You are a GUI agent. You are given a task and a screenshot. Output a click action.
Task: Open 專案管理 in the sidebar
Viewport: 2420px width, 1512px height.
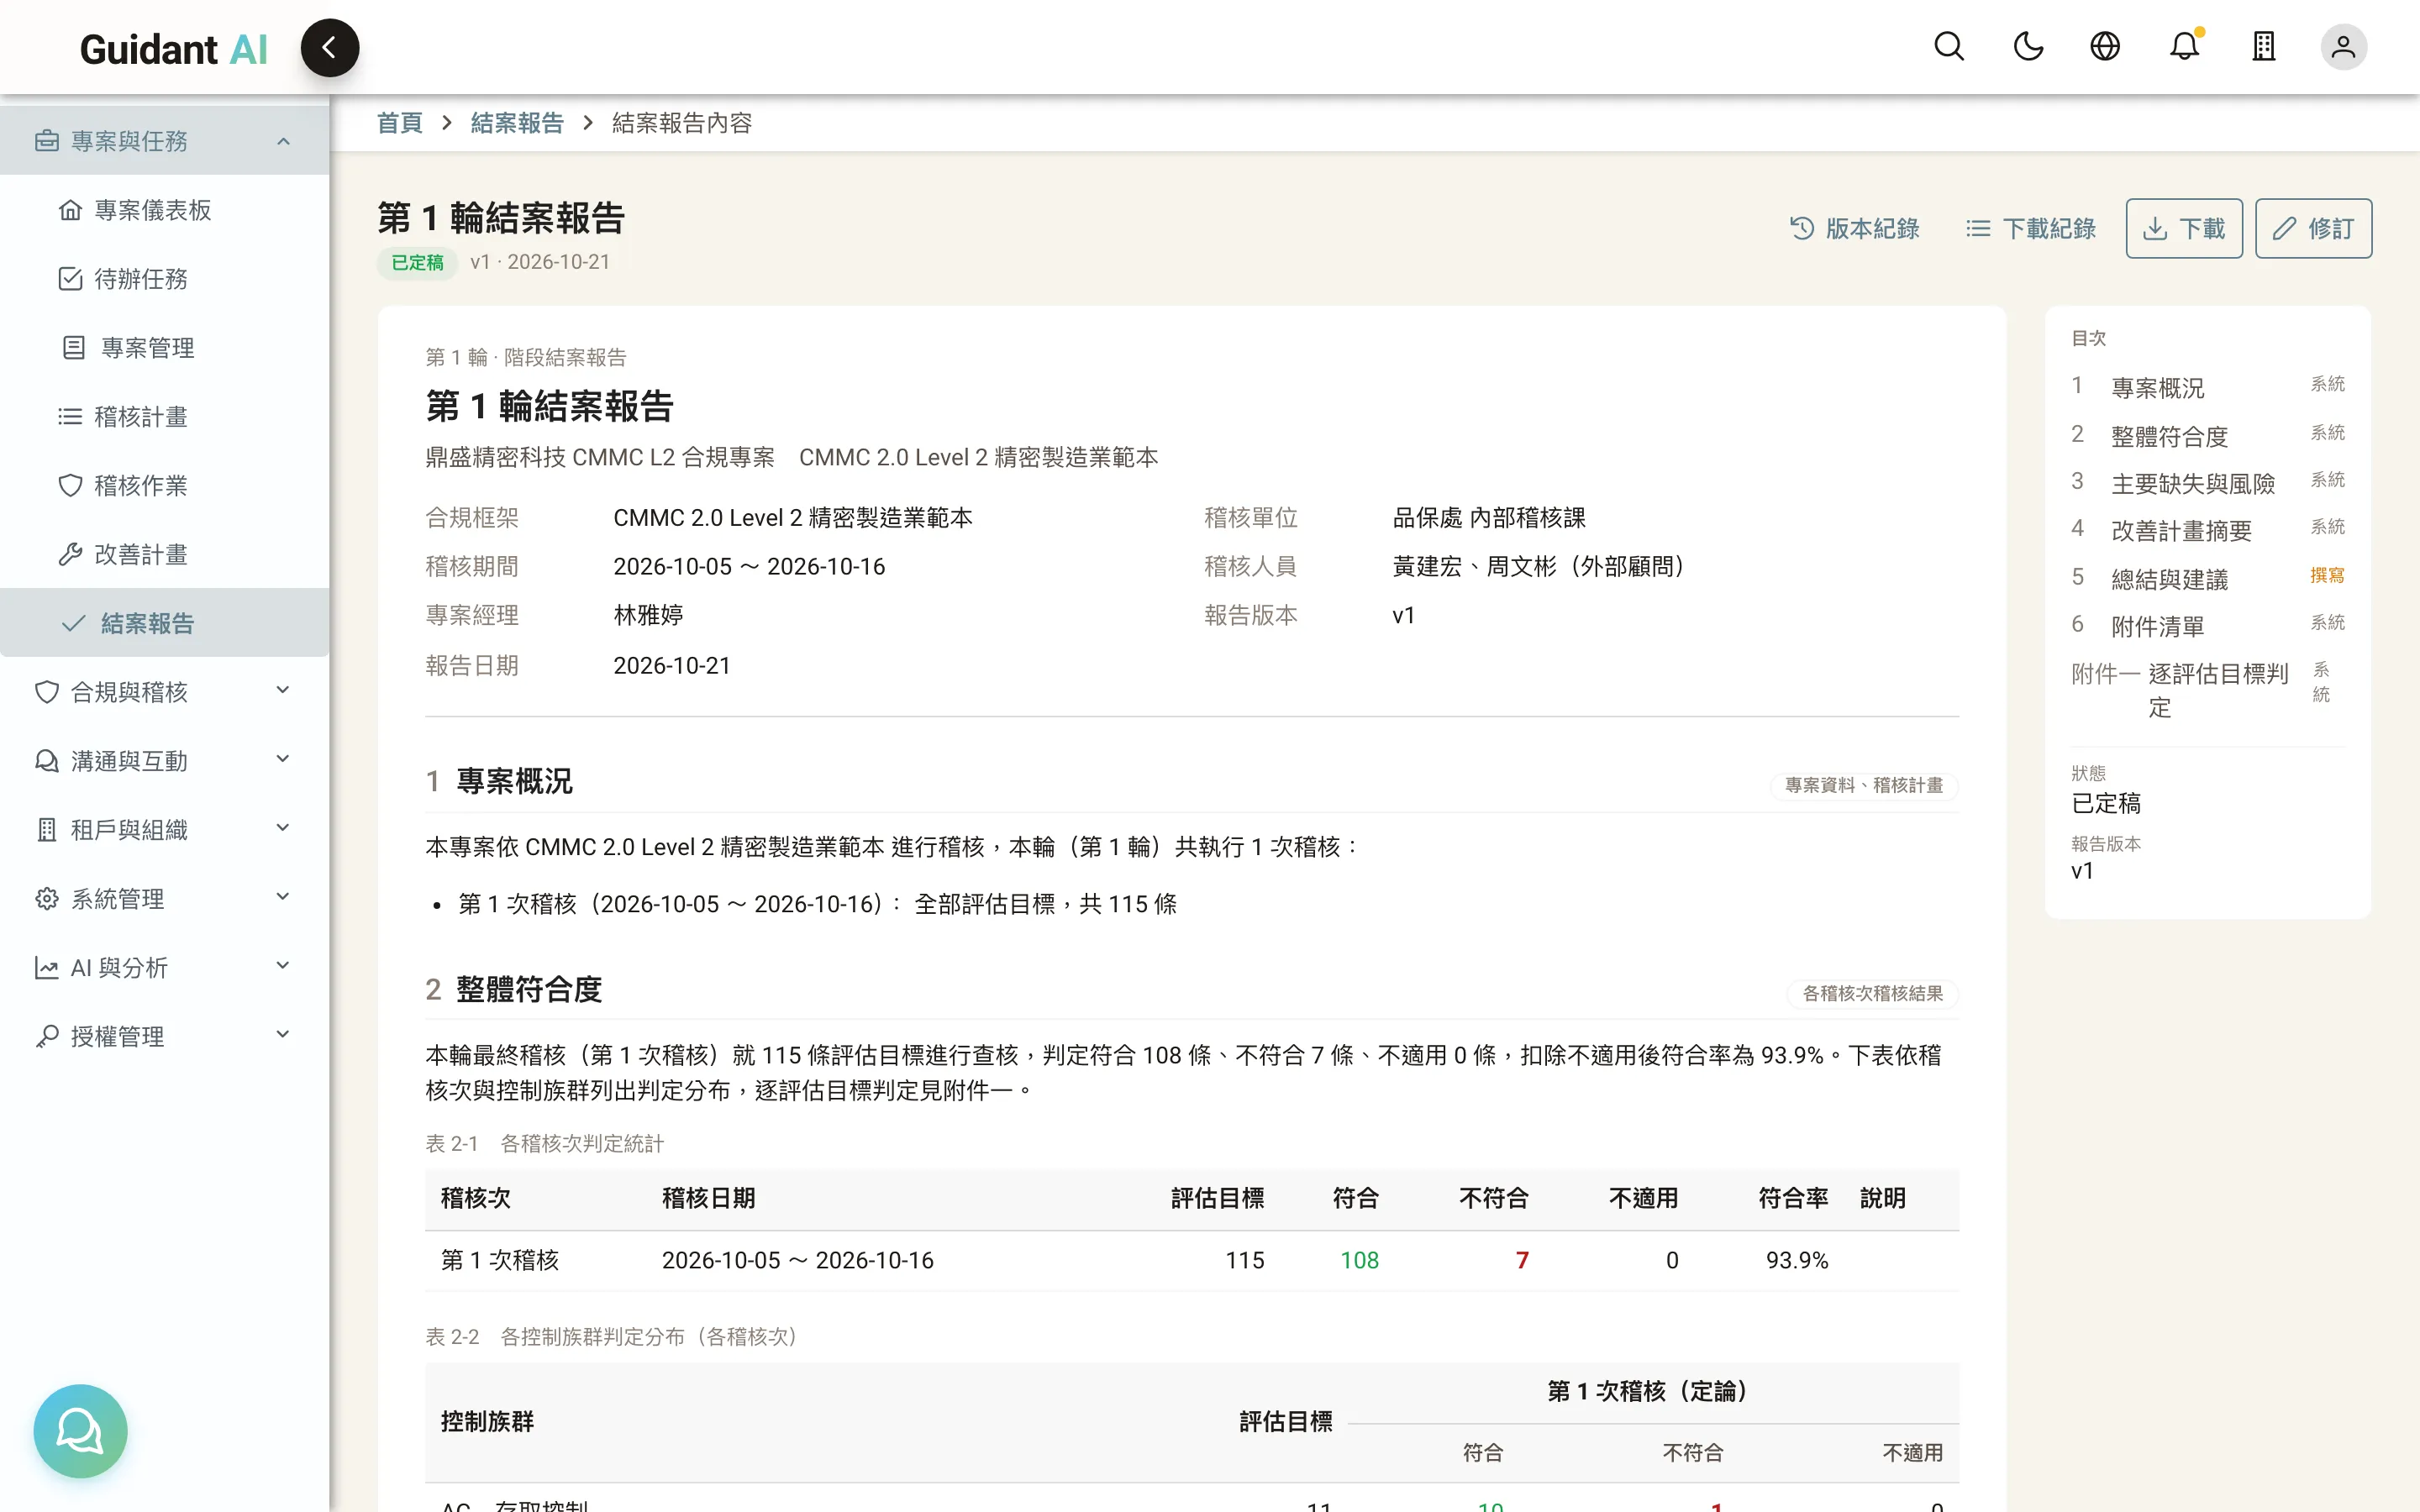(x=164, y=348)
